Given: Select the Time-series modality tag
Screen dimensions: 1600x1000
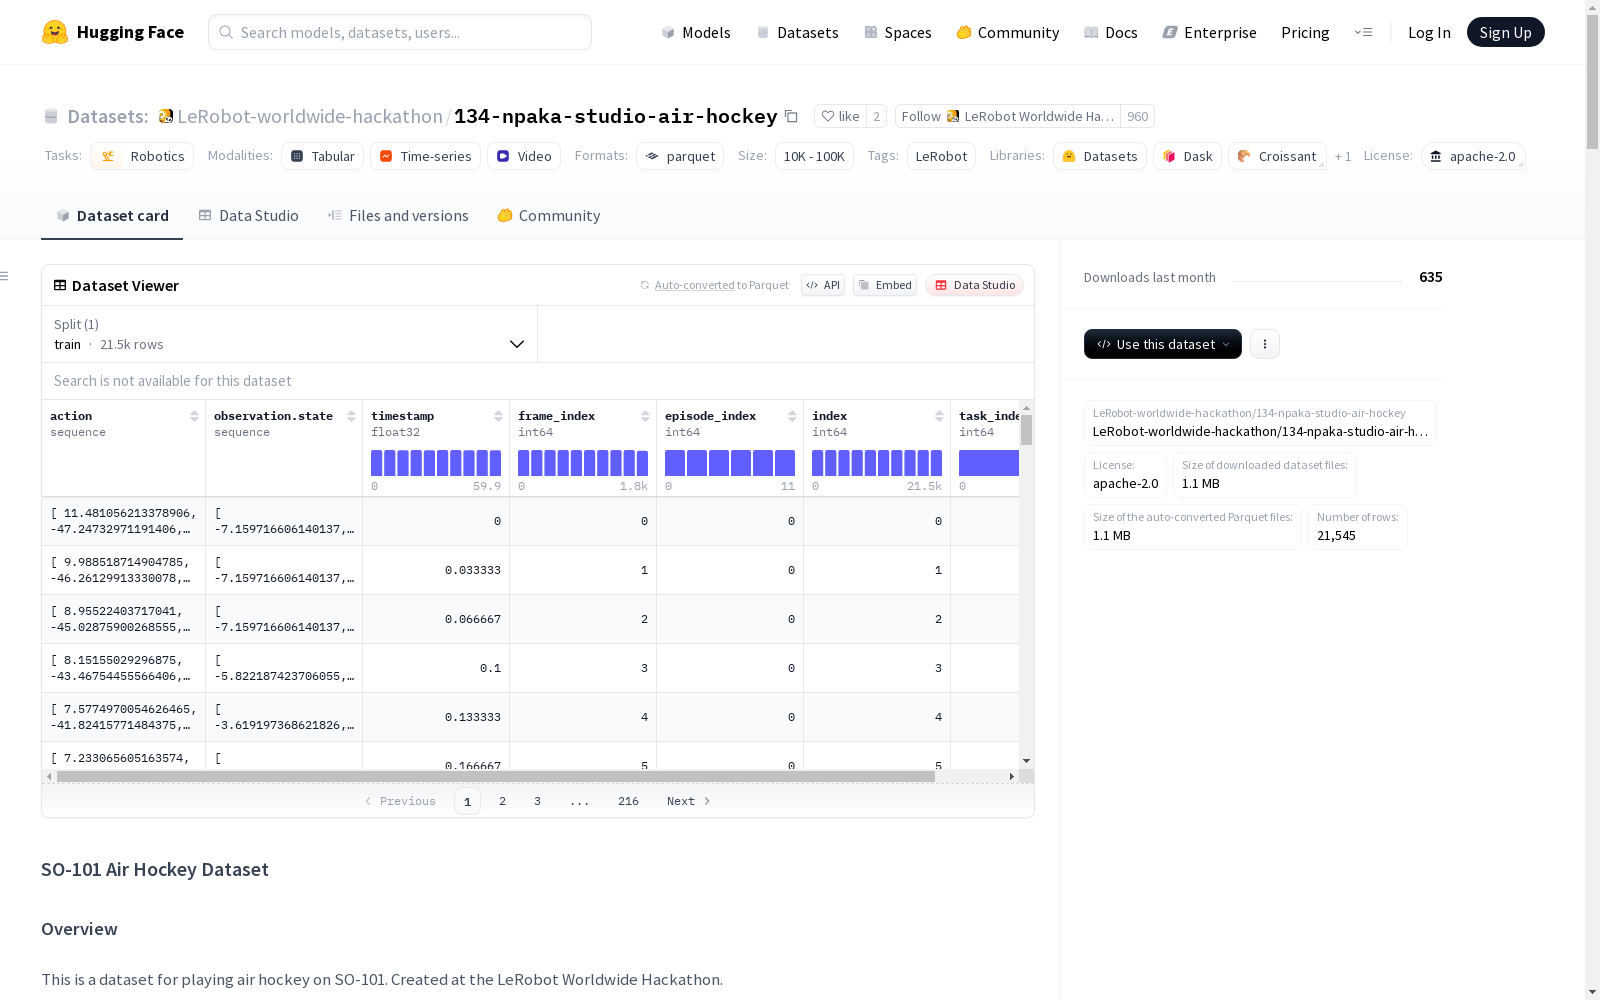Looking at the screenshot, I should point(425,156).
